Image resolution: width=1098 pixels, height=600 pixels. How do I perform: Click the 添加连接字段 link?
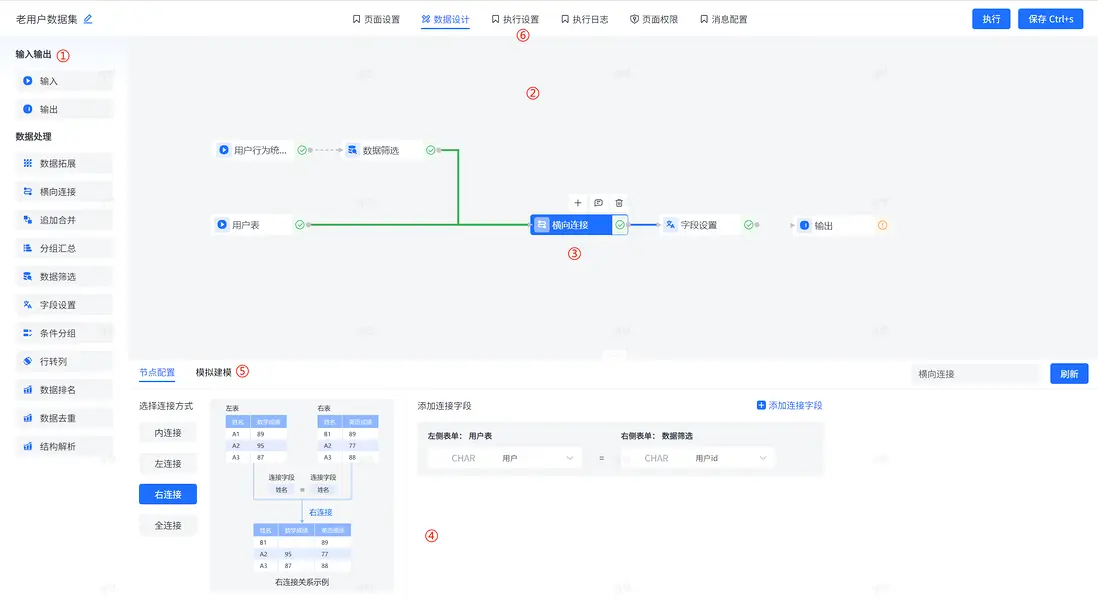[x=789, y=405]
